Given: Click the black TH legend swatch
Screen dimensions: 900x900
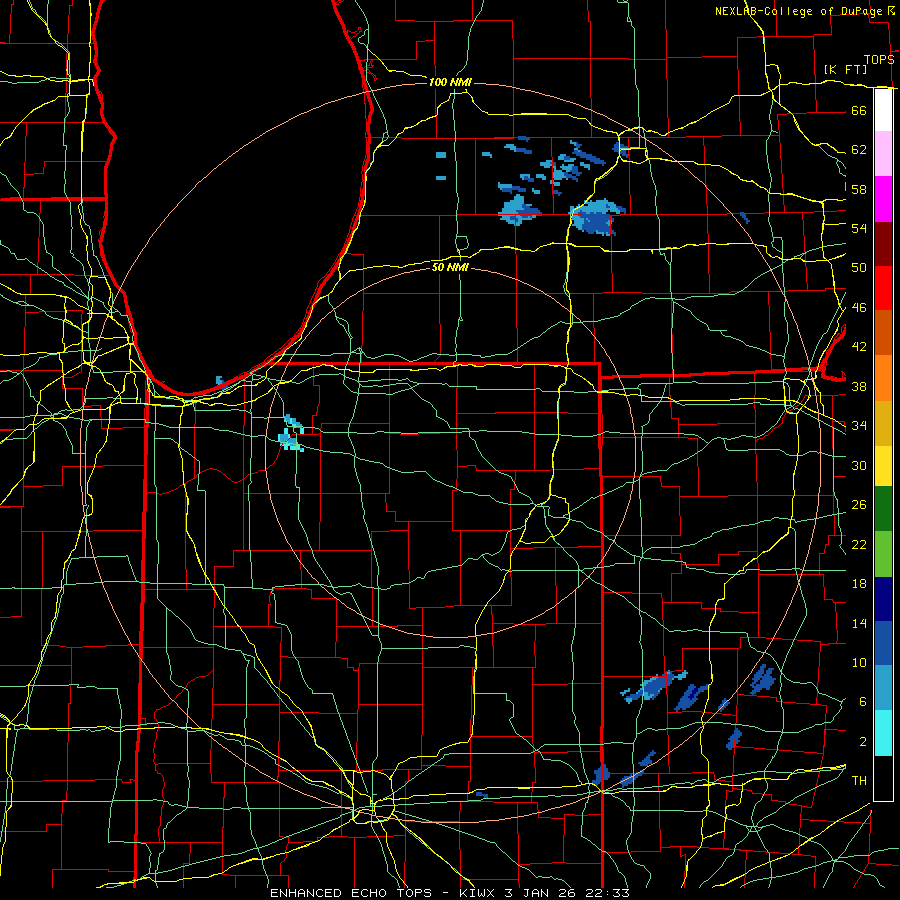Looking at the screenshot, I should click(x=883, y=778).
